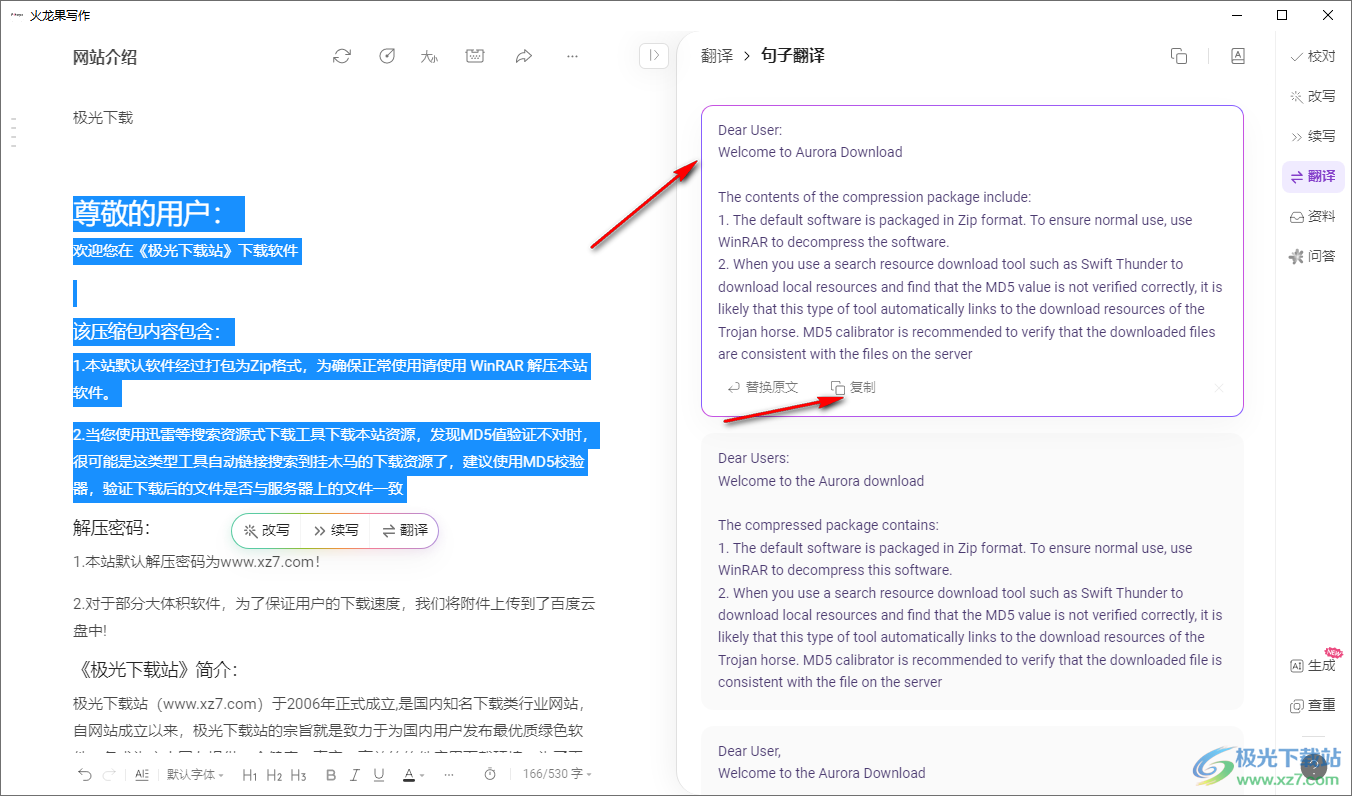1352x796 pixels.
Task: Click the 《极光下载站》简介 heading
Action: 155,670
